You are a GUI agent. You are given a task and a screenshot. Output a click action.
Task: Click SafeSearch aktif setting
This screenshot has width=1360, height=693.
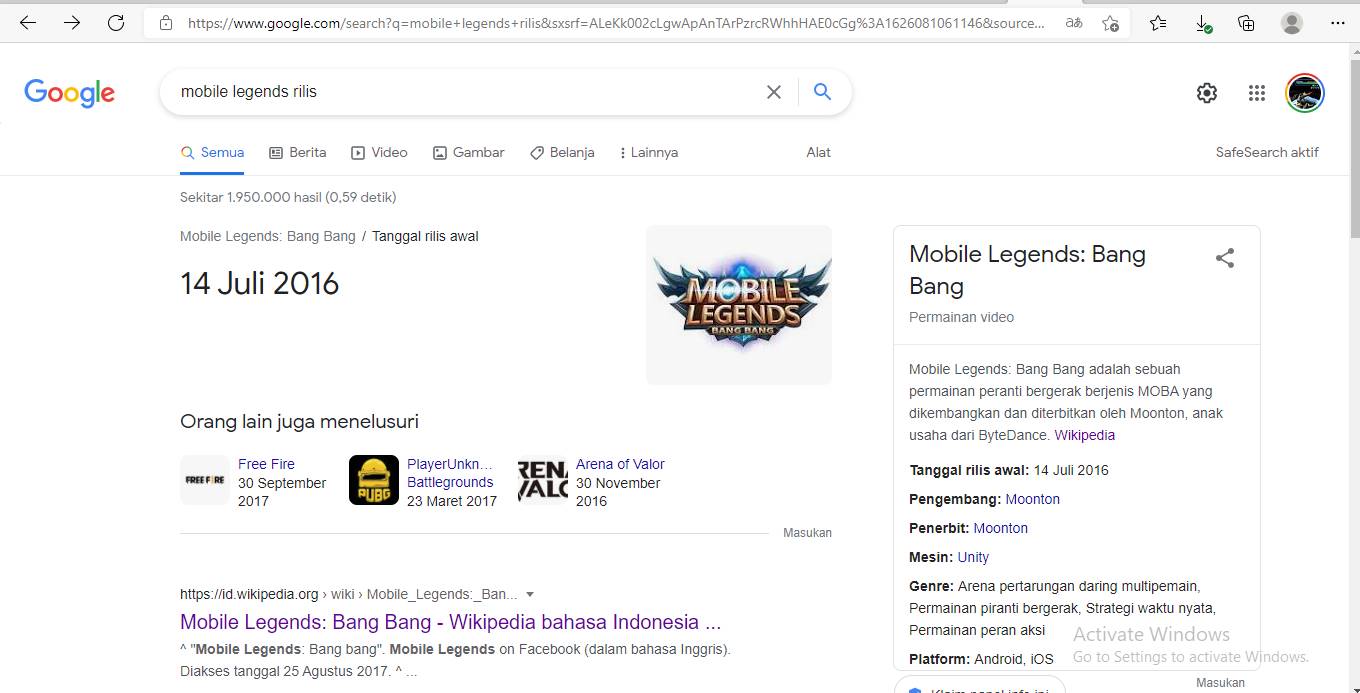tap(1267, 153)
